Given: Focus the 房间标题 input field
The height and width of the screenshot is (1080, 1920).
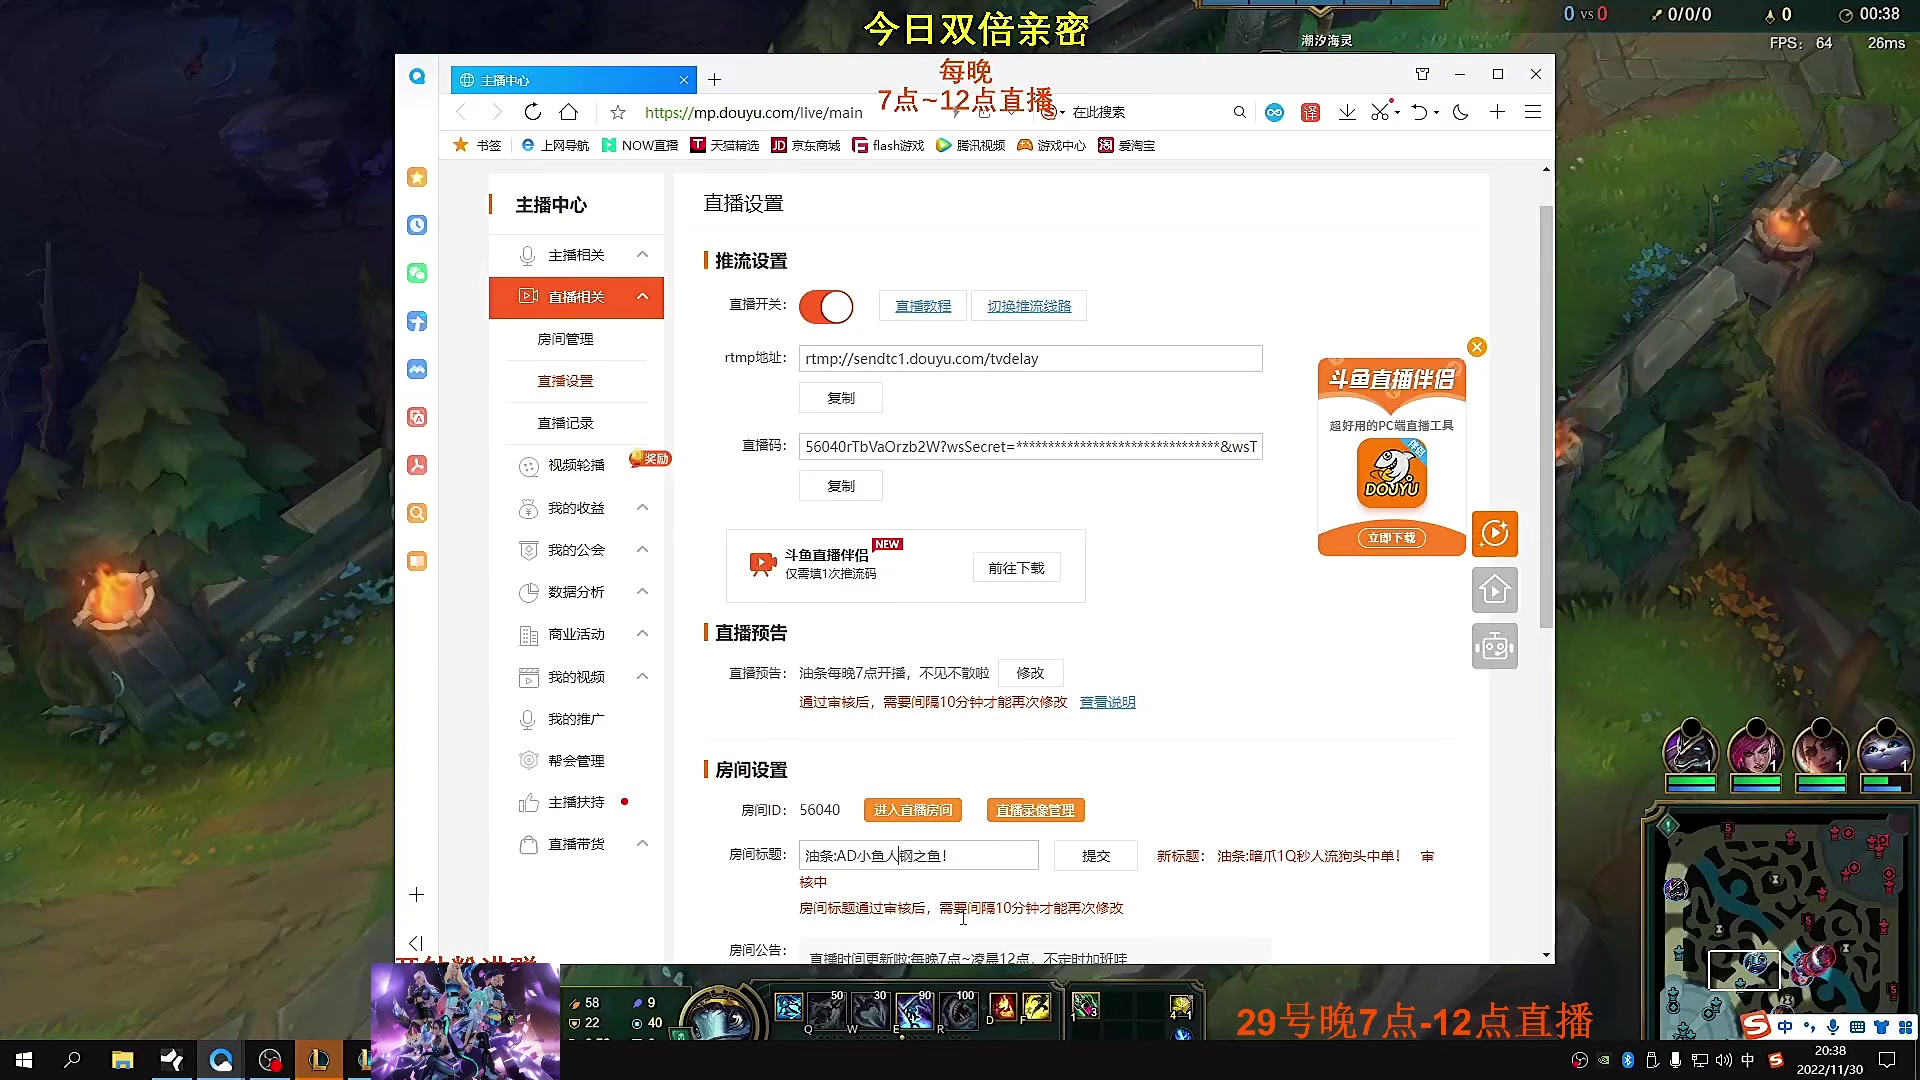Looking at the screenshot, I should click(918, 856).
